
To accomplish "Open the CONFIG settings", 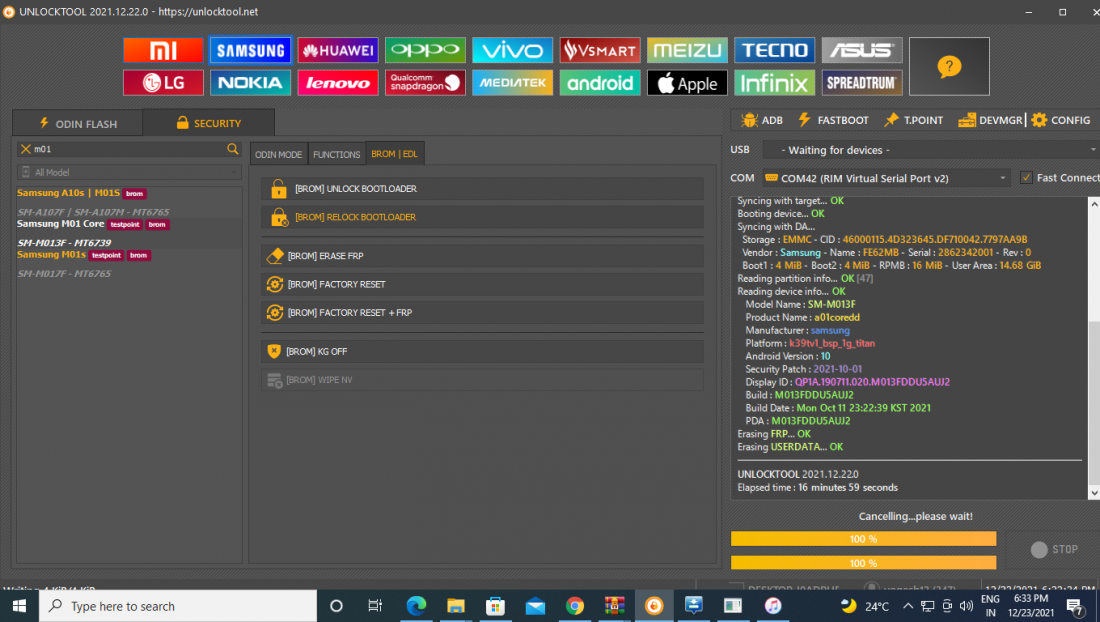I will (x=1061, y=120).
